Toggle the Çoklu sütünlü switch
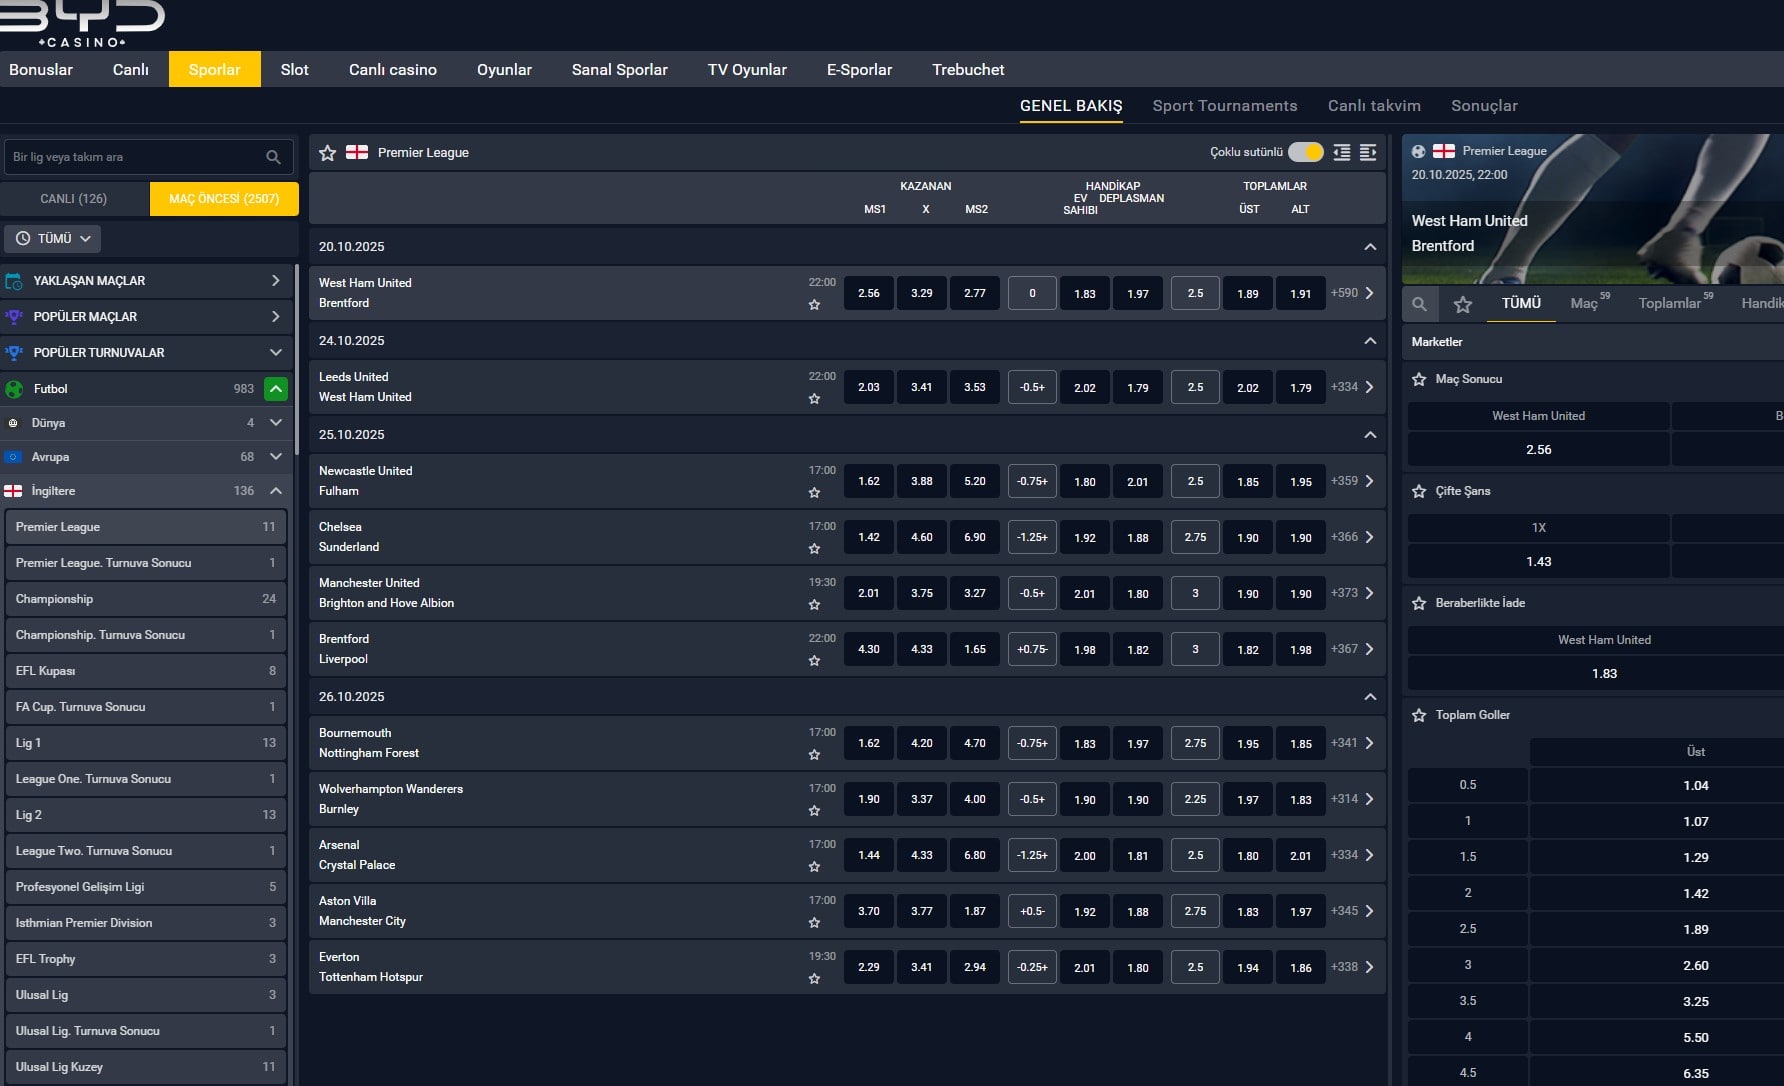Viewport: 1784px width, 1086px height. [x=1305, y=152]
